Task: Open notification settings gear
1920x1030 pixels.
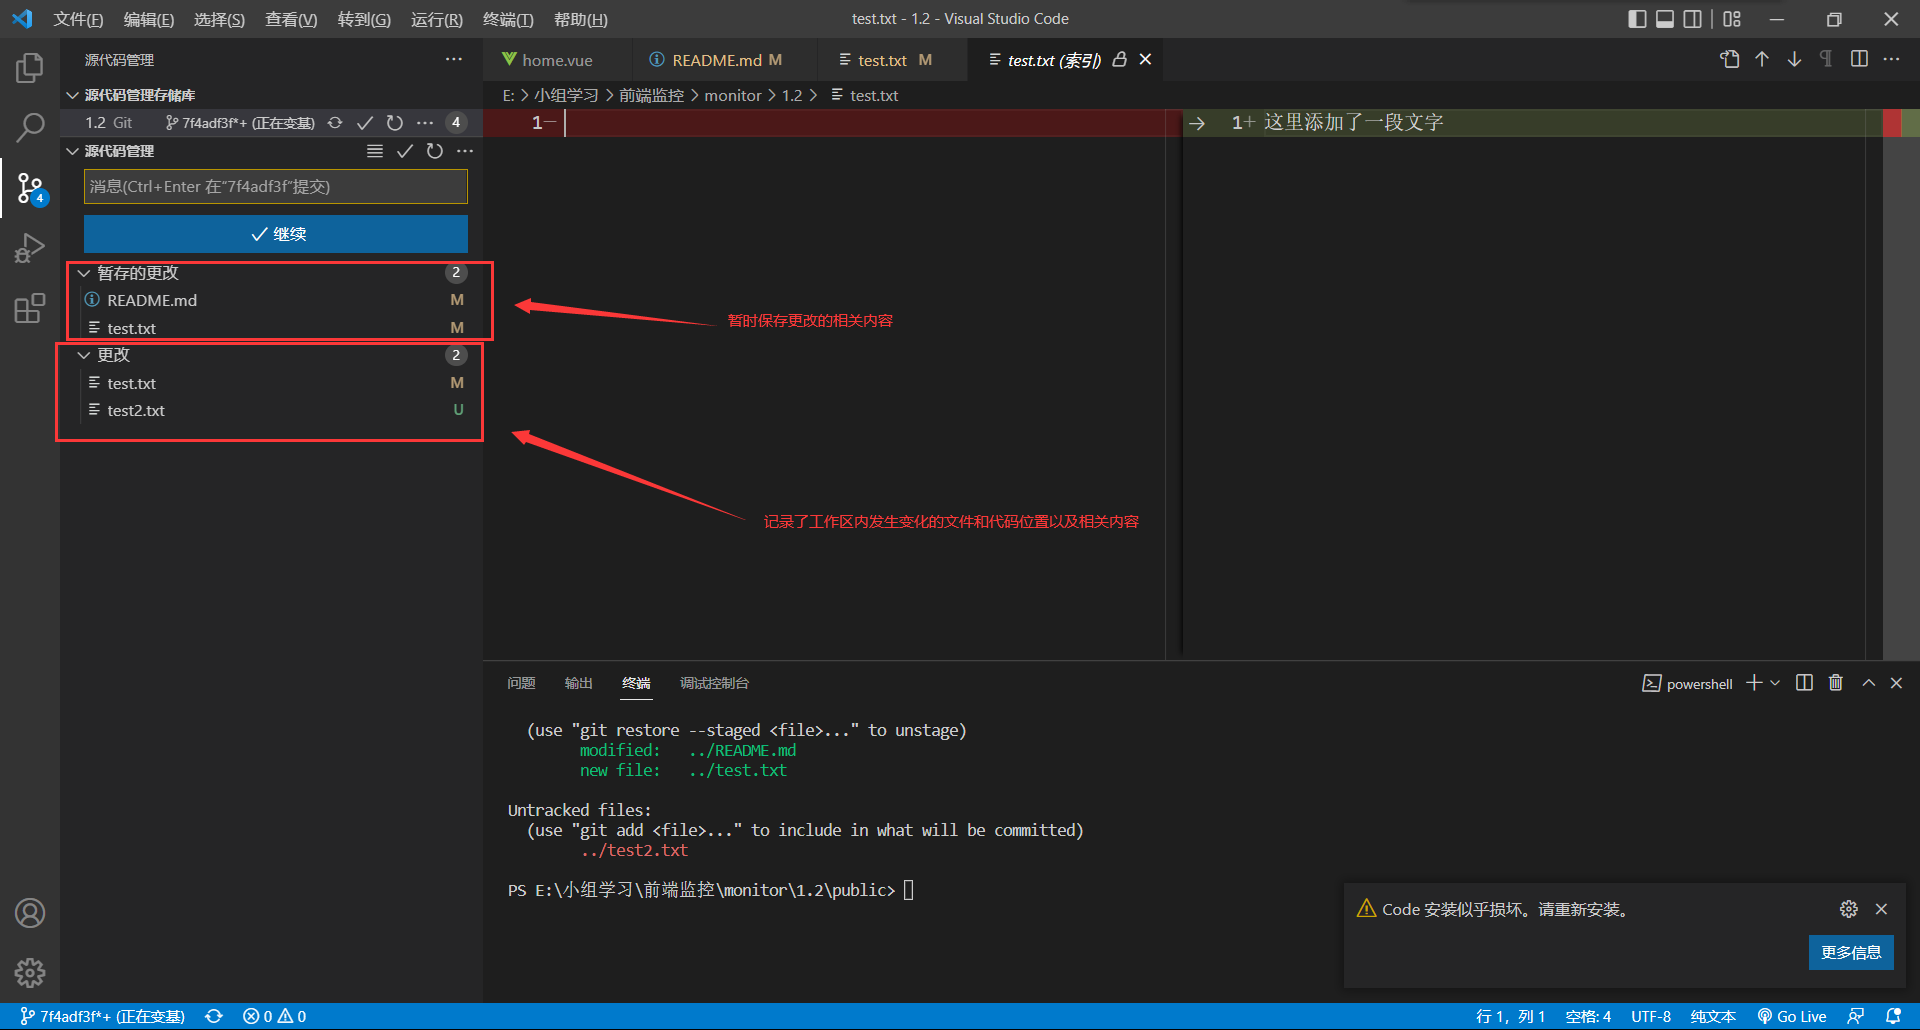Action: point(1849,909)
